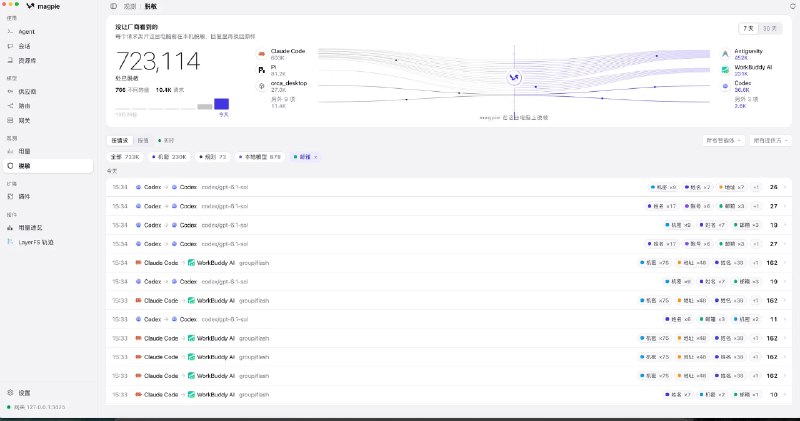Image resolution: width=800 pixels, height=421 pixels.
Task: Open the 所有提供方 providers dropdown
Action: [x=770, y=140]
